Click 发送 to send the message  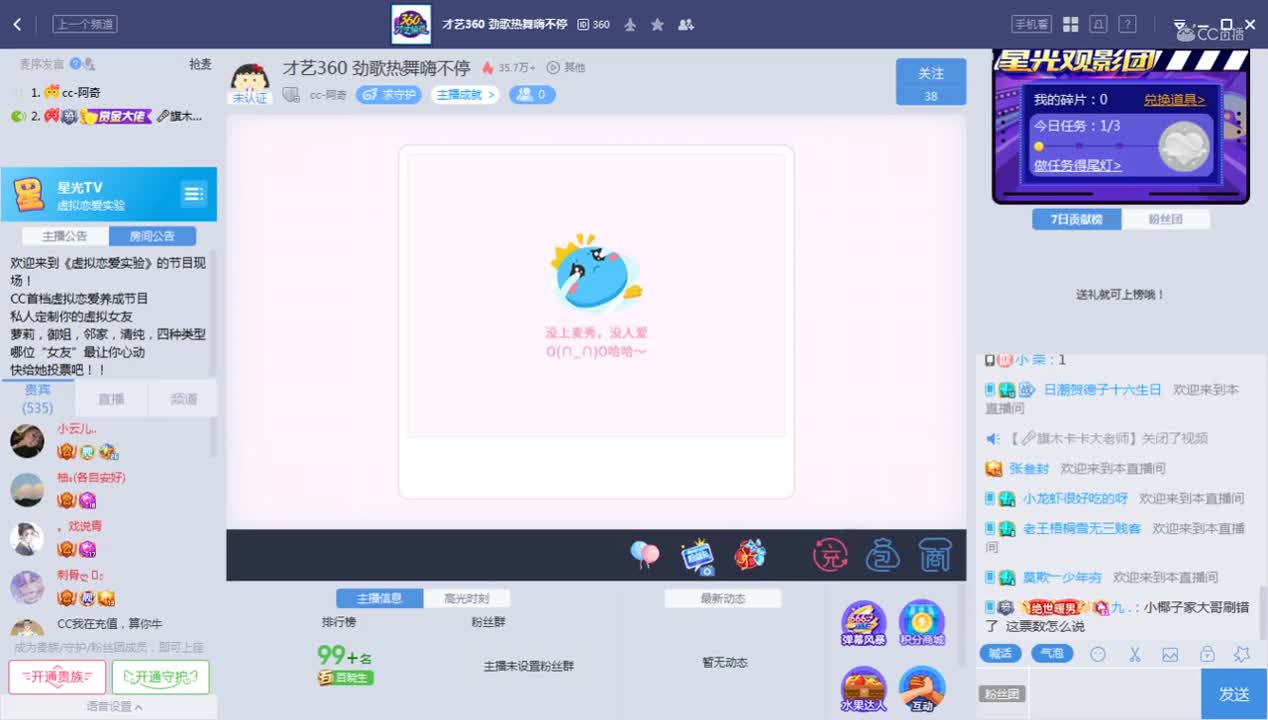click(x=1234, y=694)
